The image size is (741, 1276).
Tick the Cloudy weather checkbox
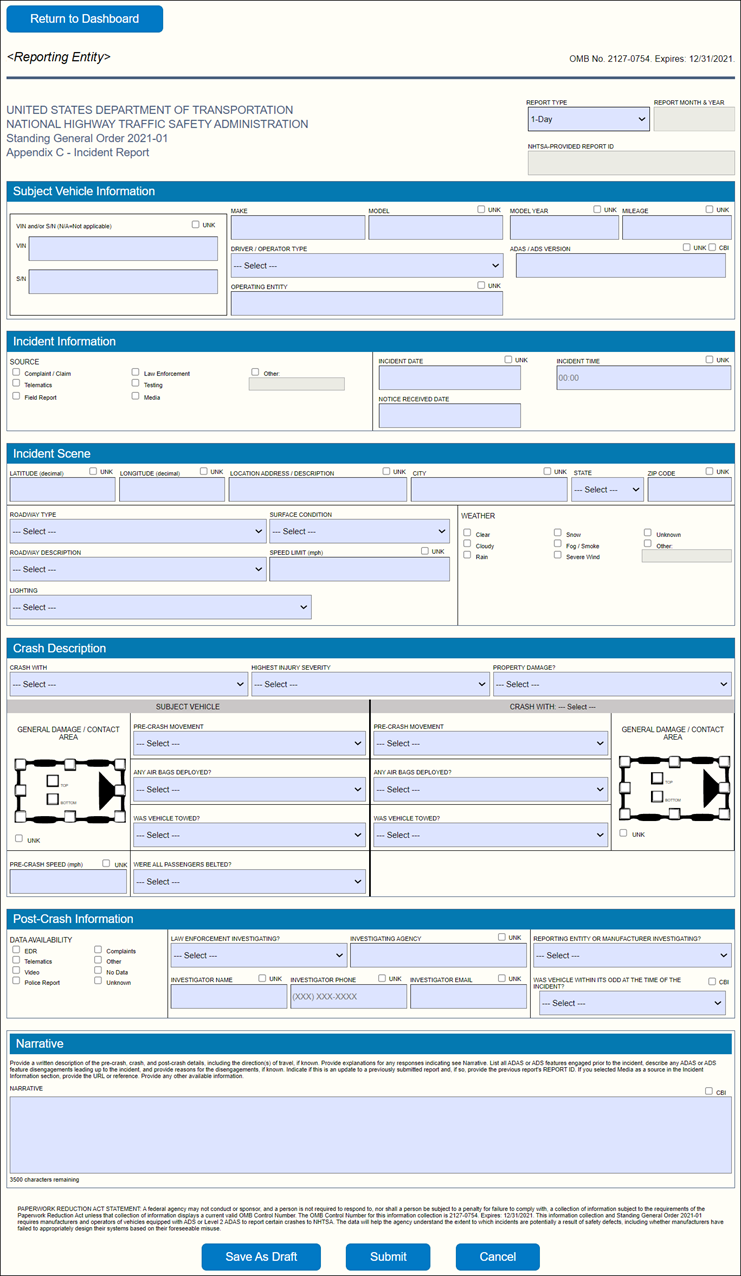(x=467, y=545)
